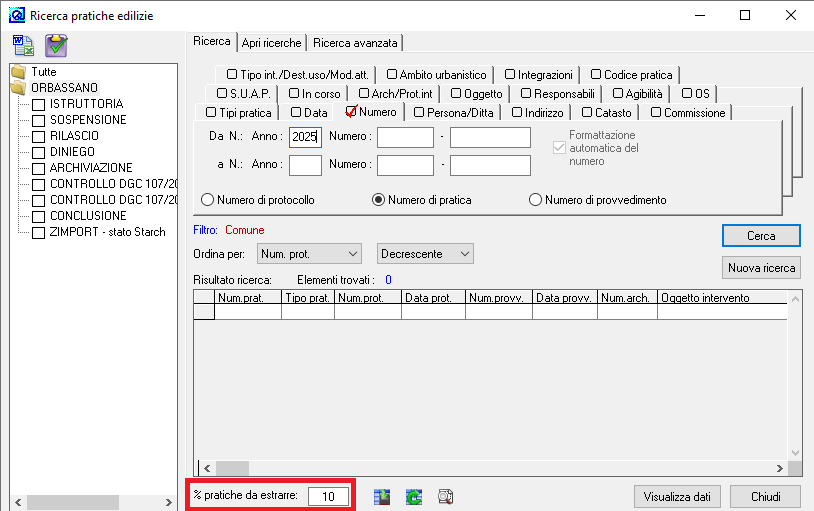
Task: Open the Tutte folder
Action: click(17, 72)
